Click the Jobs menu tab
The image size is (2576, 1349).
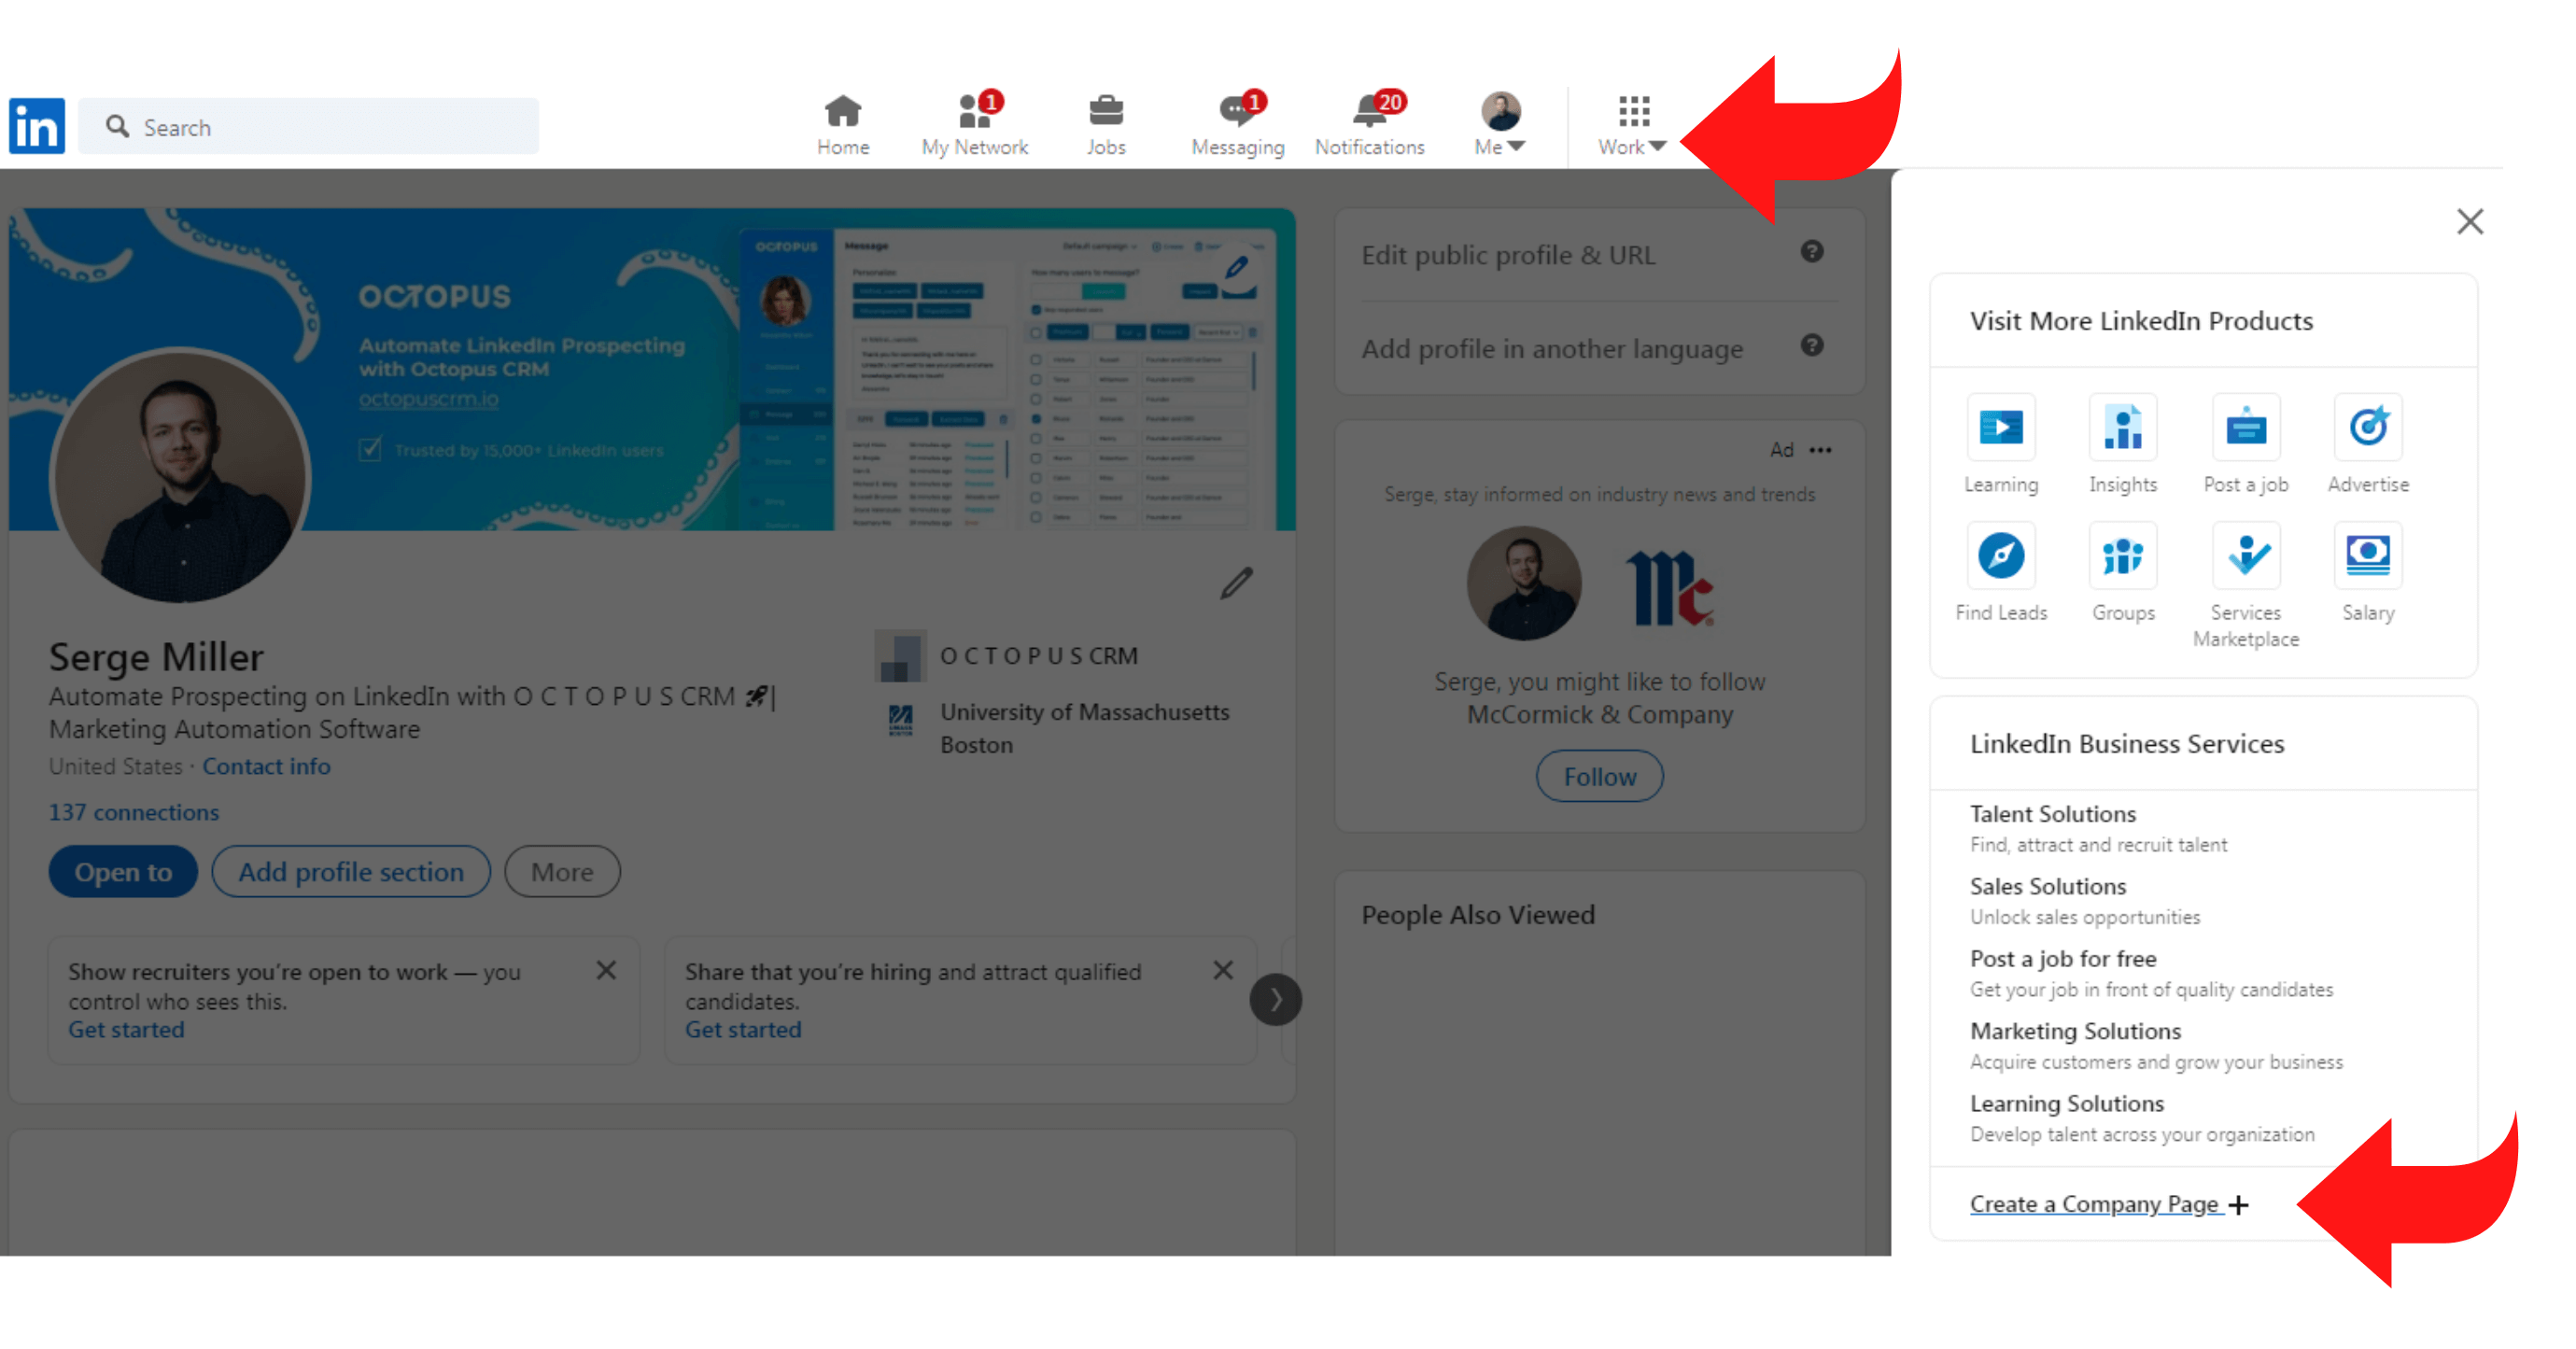point(1104,121)
